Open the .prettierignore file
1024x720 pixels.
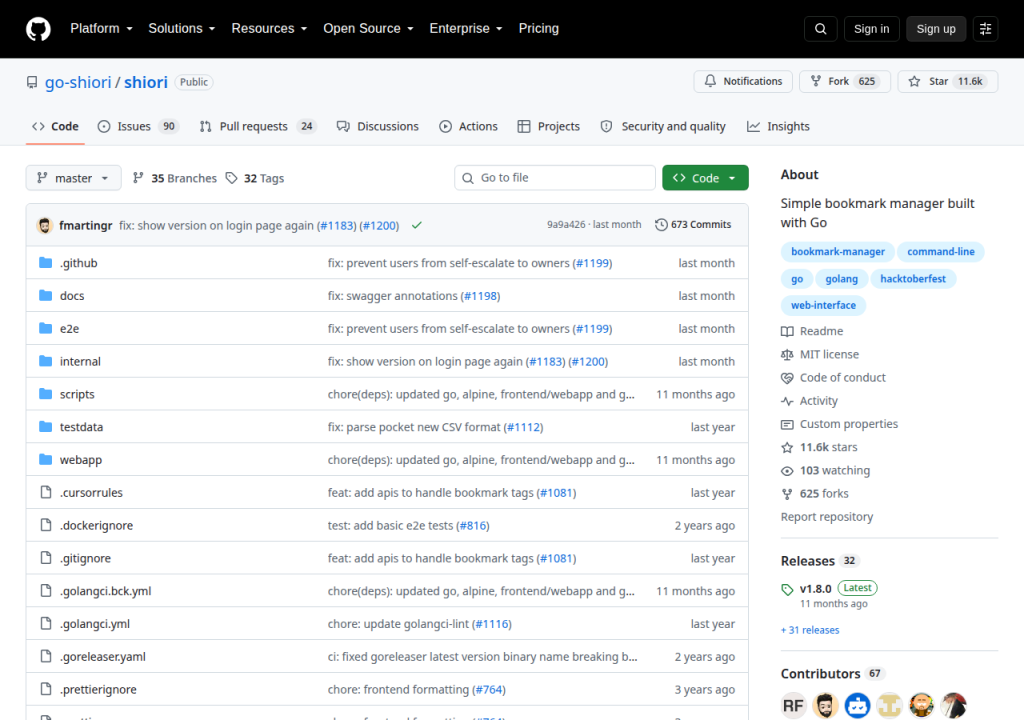98,689
